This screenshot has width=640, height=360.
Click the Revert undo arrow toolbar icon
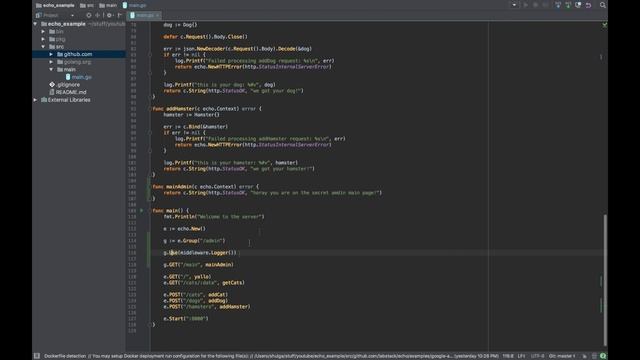tap(589, 5)
